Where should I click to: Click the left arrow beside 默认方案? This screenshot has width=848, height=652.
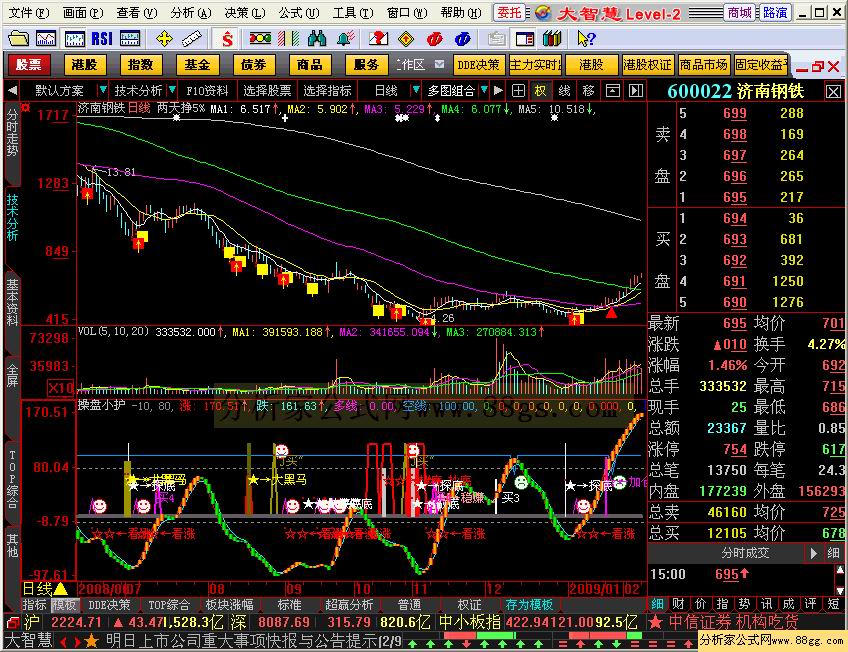[x=12, y=90]
